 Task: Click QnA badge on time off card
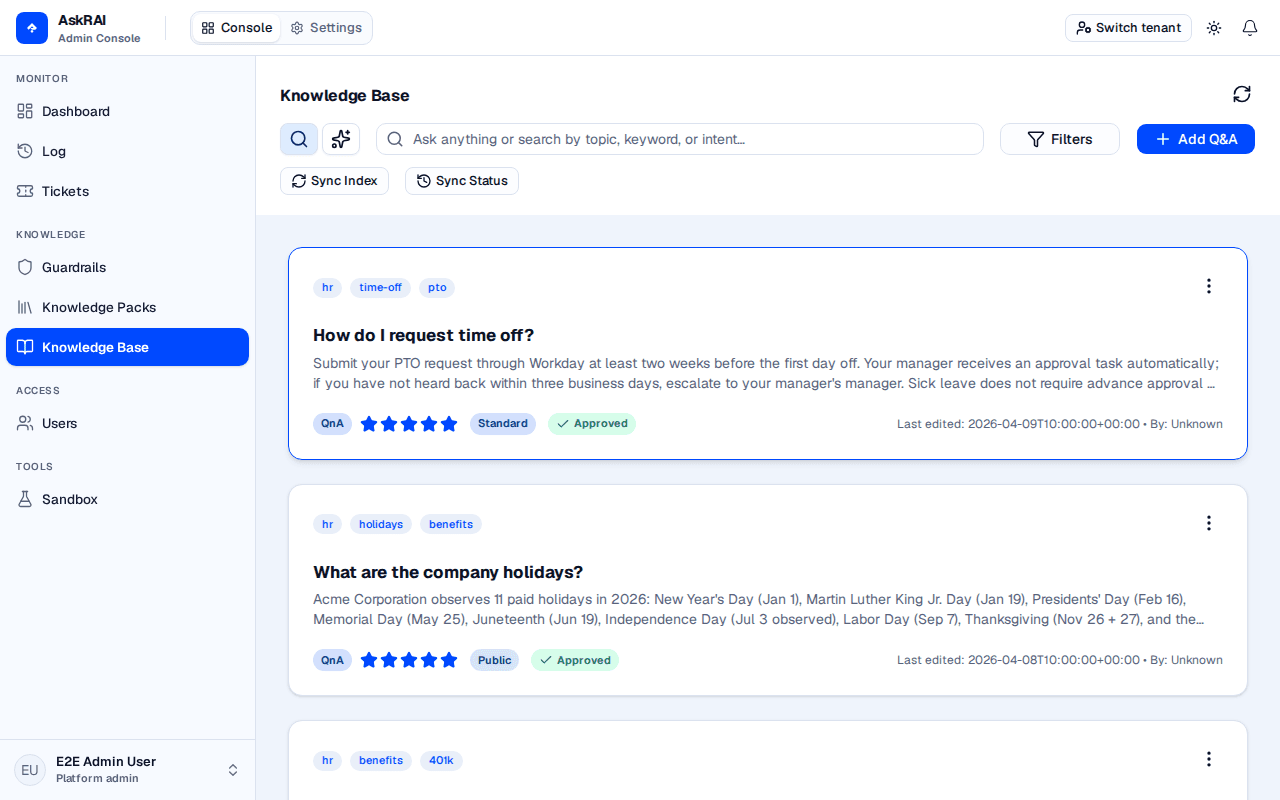pyautogui.click(x=332, y=424)
